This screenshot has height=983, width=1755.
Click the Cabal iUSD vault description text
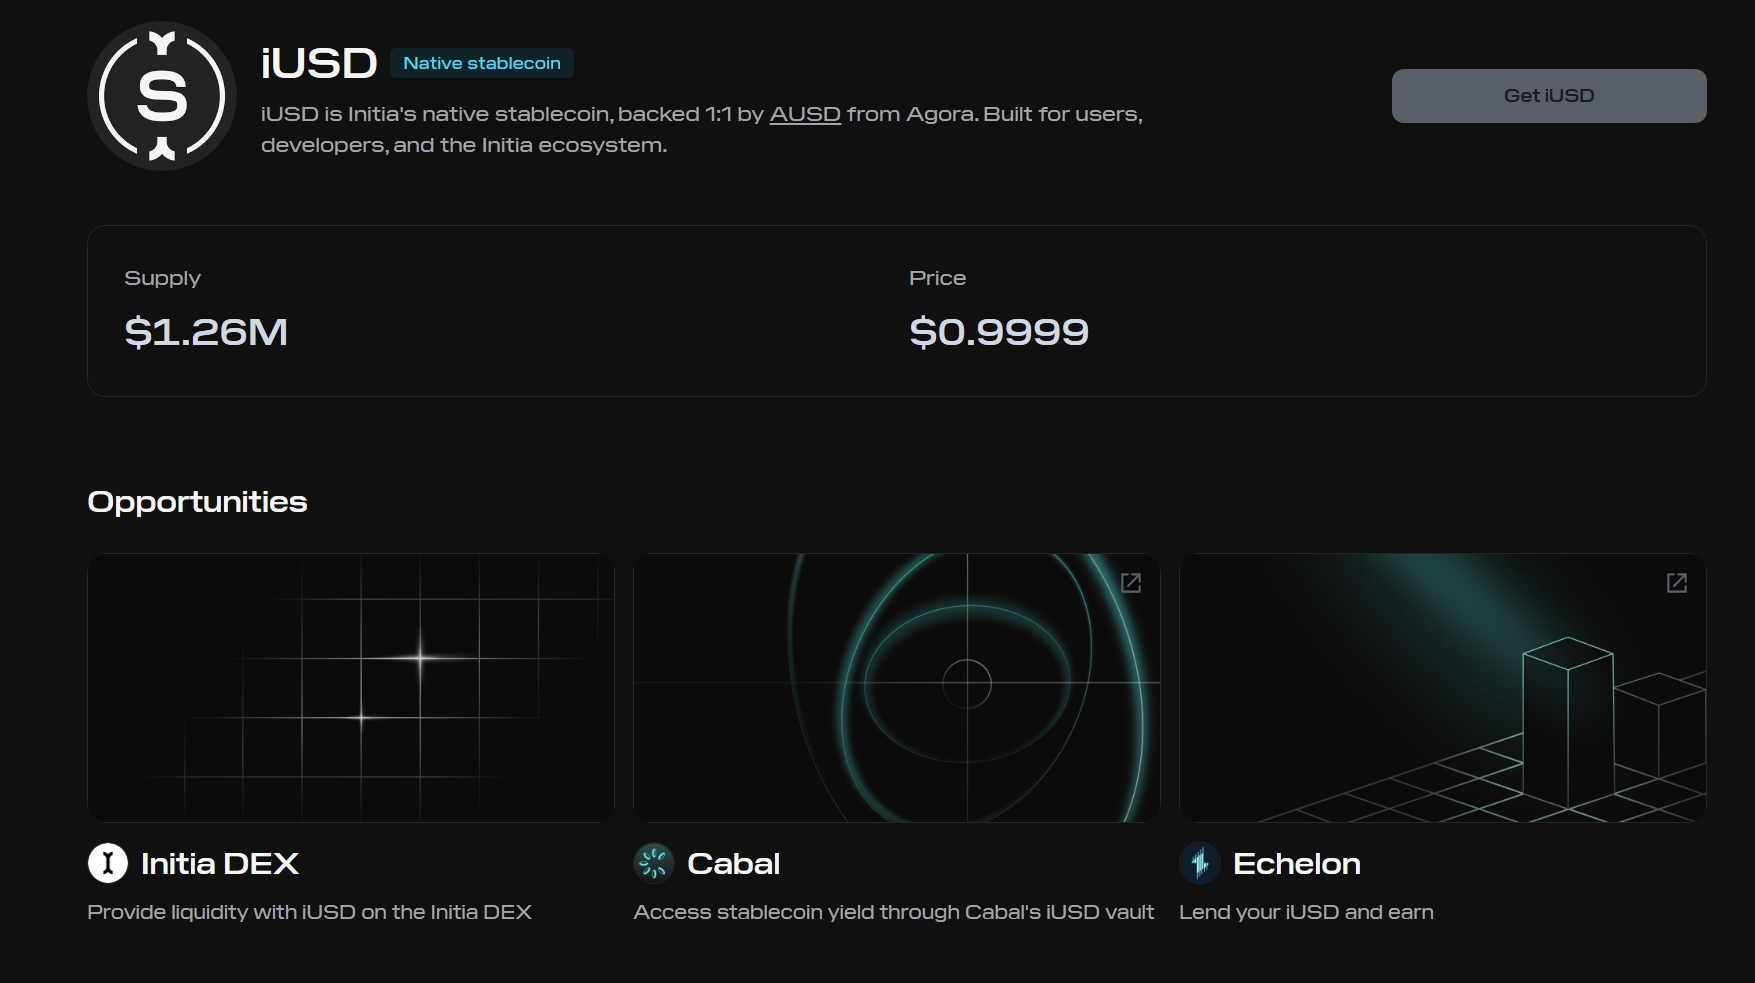893,912
